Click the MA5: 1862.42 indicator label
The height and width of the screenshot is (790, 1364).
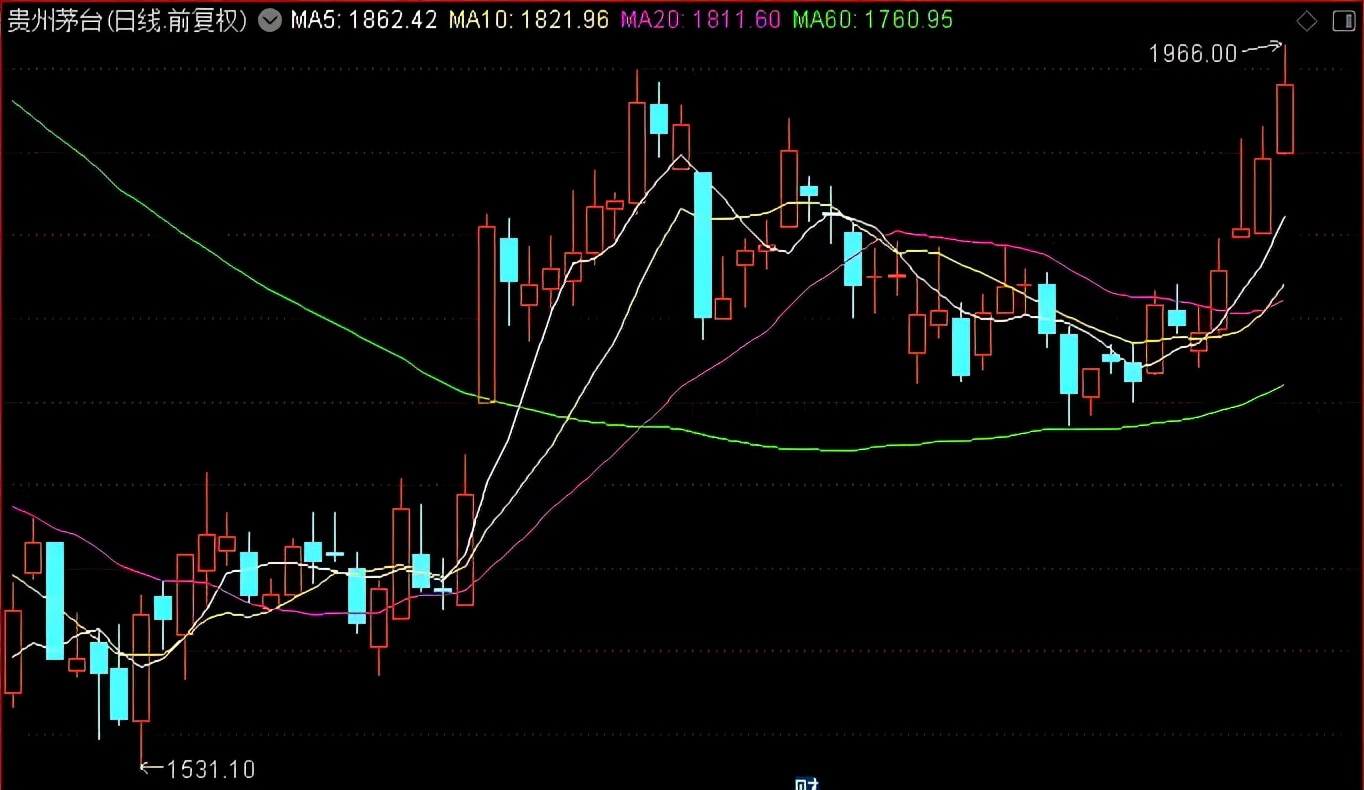point(363,20)
